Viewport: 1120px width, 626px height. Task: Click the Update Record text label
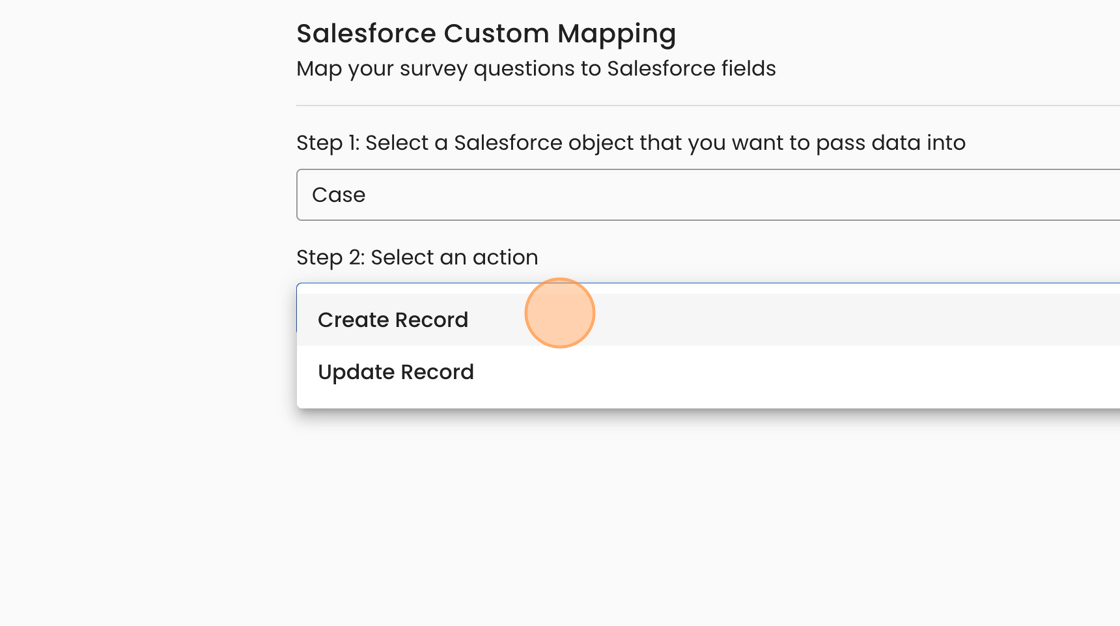coord(396,372)
